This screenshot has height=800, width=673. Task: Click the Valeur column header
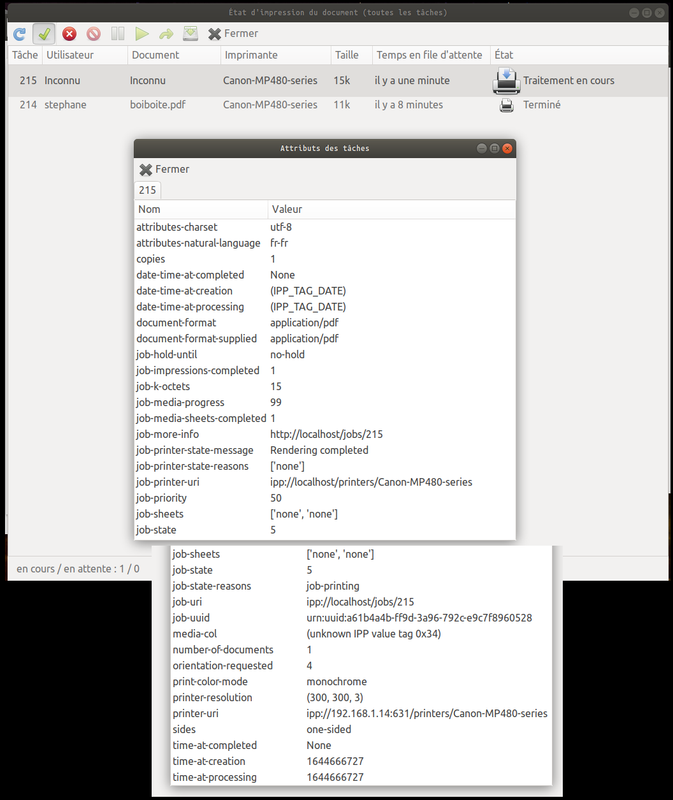(x=391, y=209)
